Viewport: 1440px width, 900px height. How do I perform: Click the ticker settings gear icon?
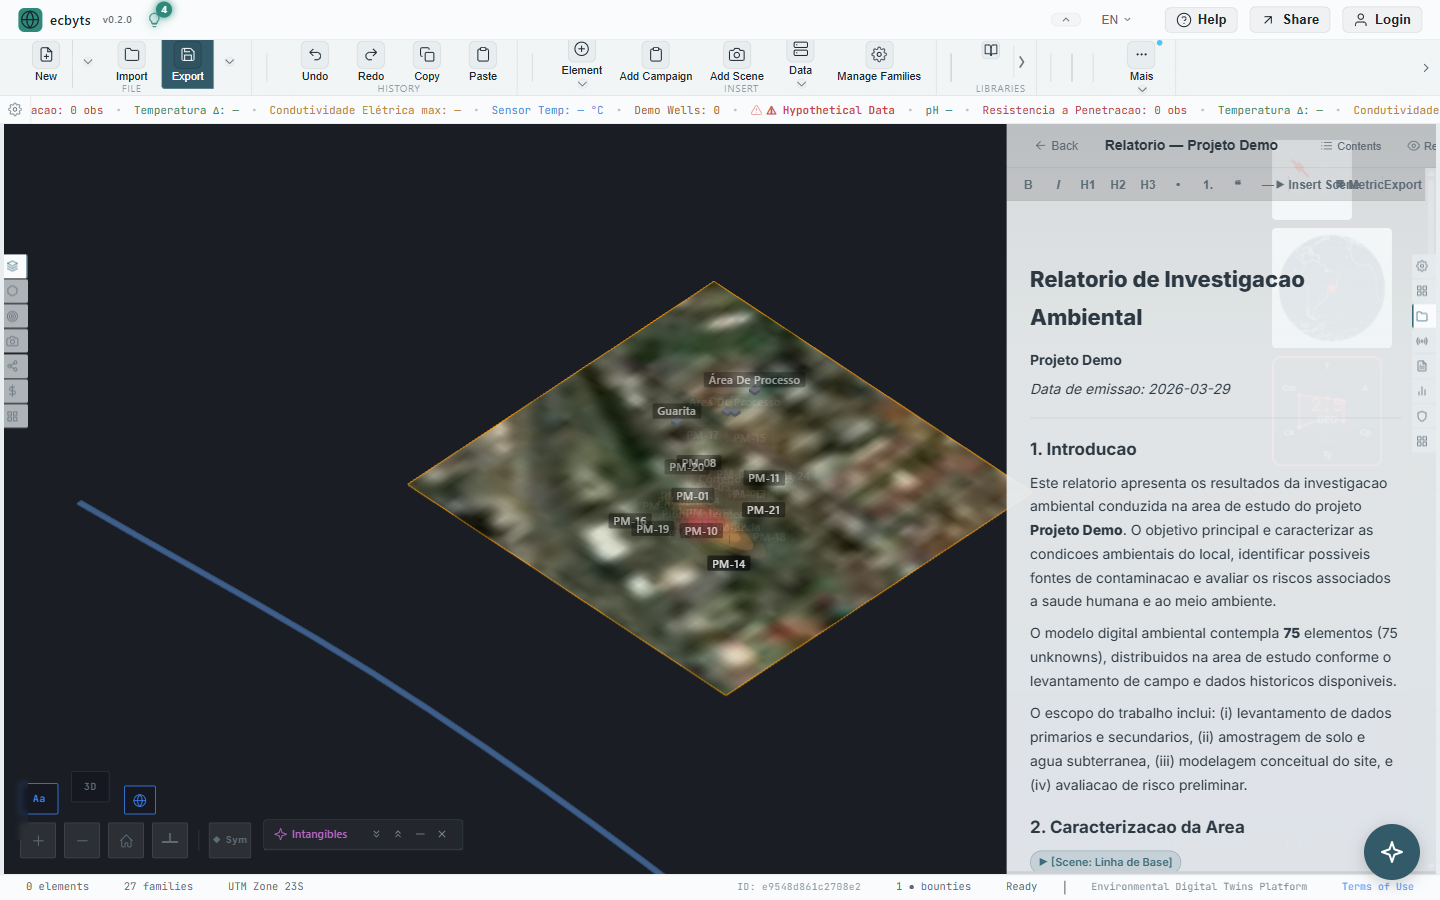(15, 110)
